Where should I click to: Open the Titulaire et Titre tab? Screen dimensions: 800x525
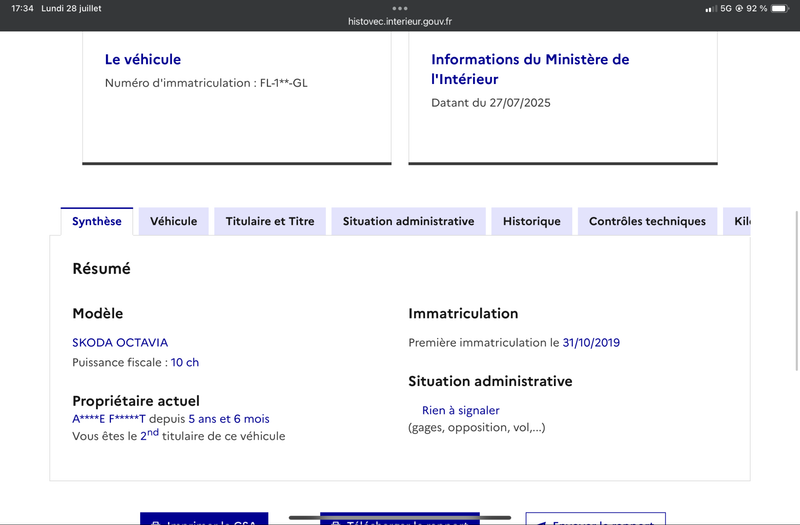(270, 221)
